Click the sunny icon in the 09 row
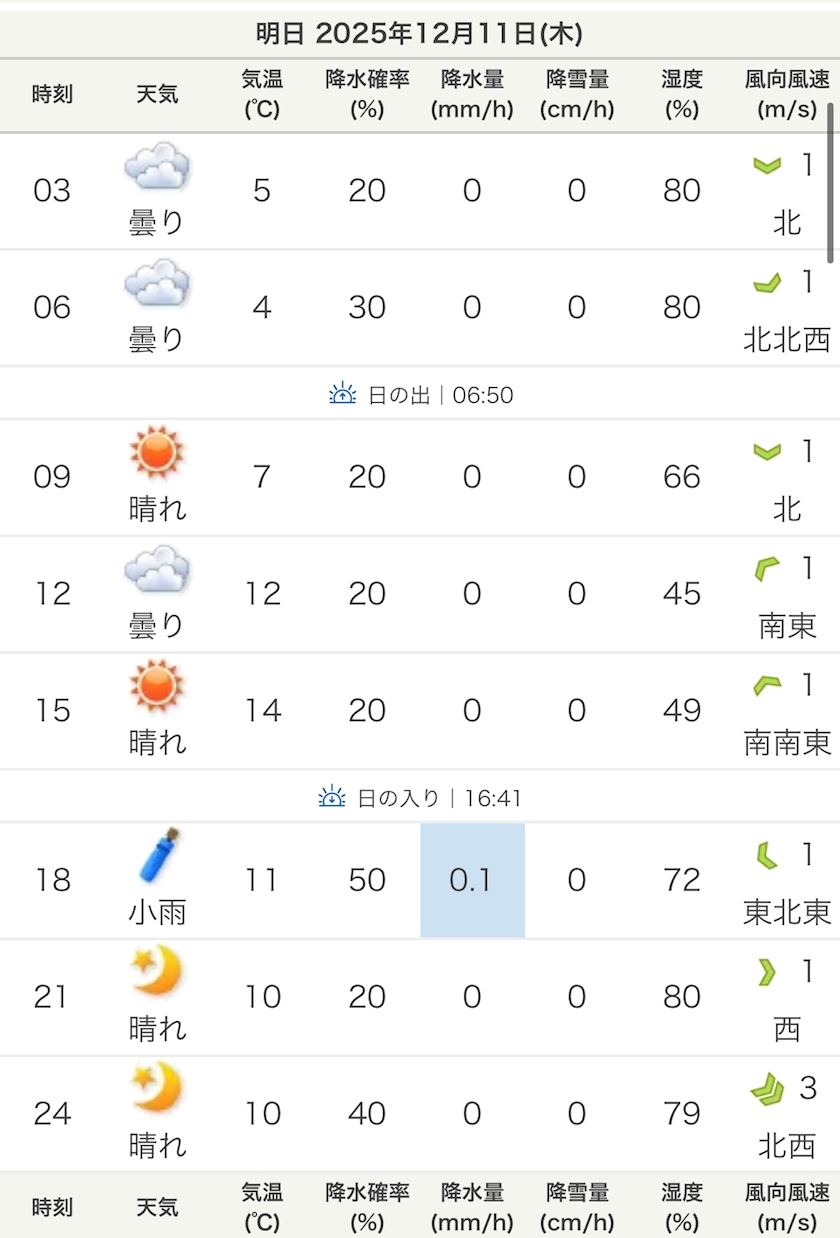 tap(157, 452)
